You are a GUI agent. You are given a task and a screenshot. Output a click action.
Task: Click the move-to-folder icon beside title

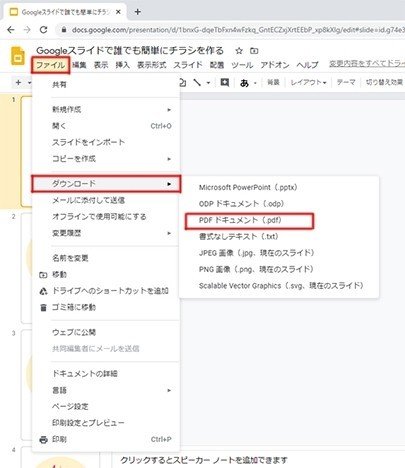tap(254, 51)
